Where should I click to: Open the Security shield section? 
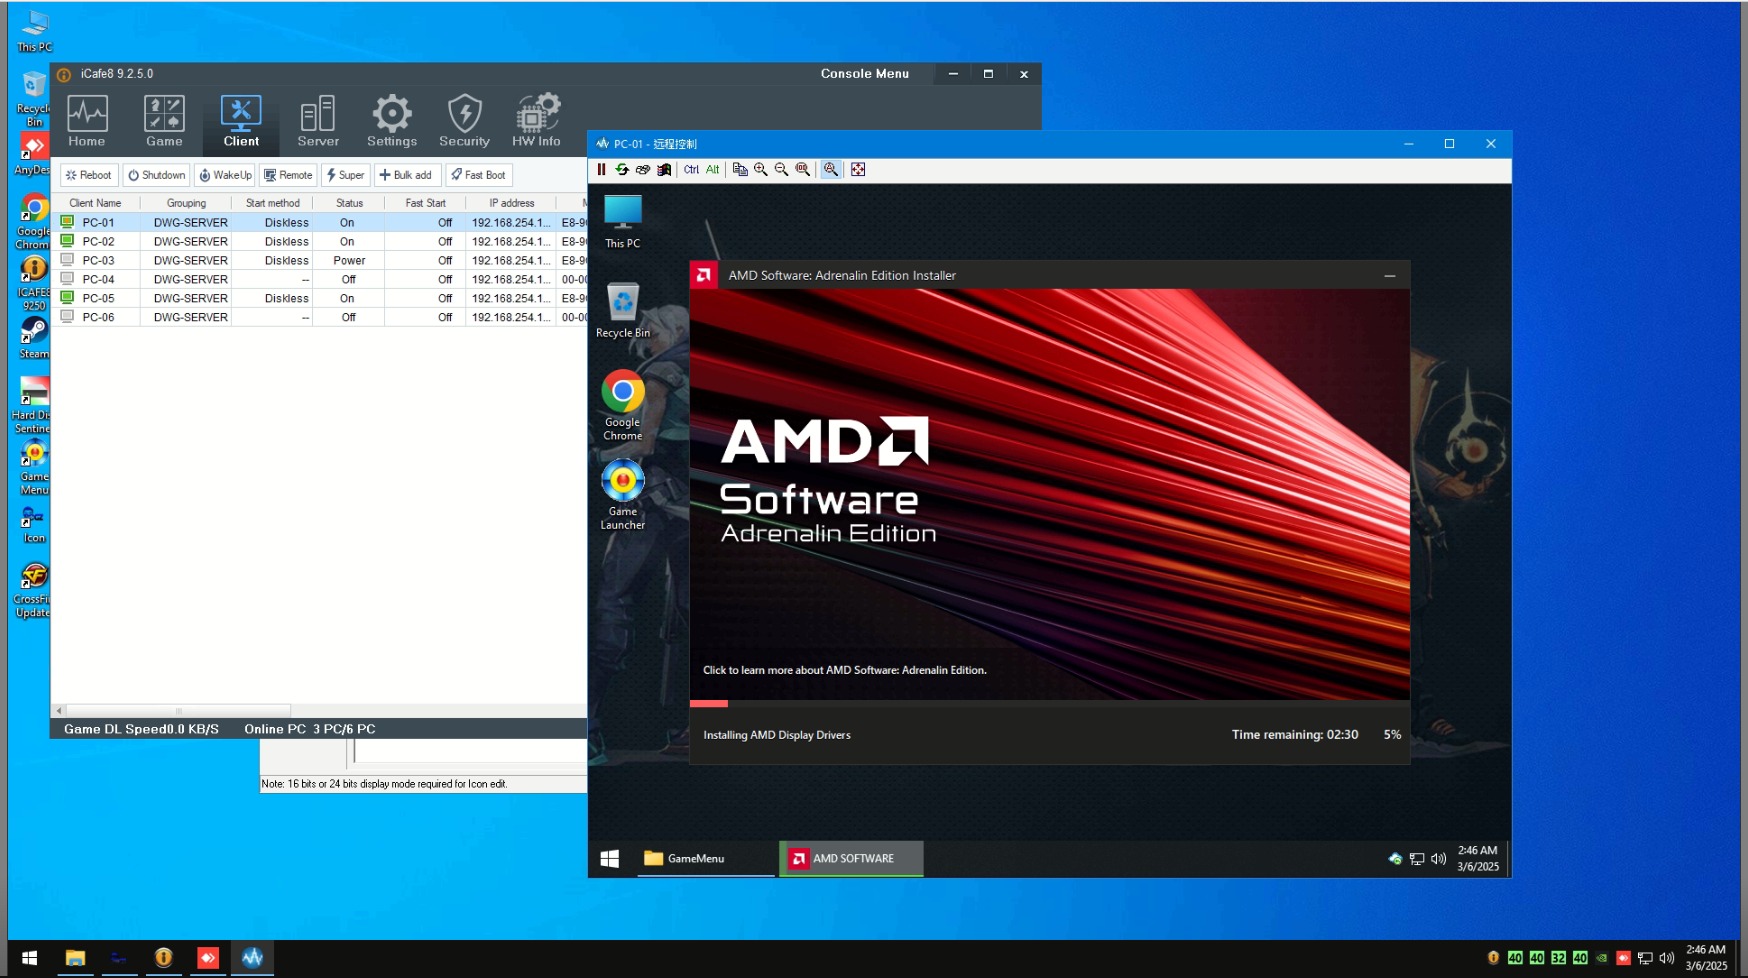click(464, 122)
